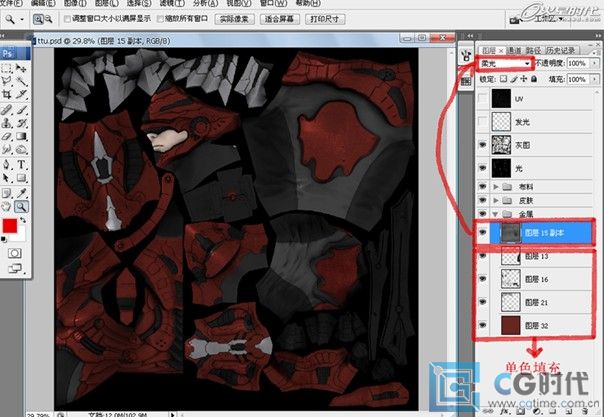604x417 pixels.
Task: Select the Move tool
Action: coord(21,69)
